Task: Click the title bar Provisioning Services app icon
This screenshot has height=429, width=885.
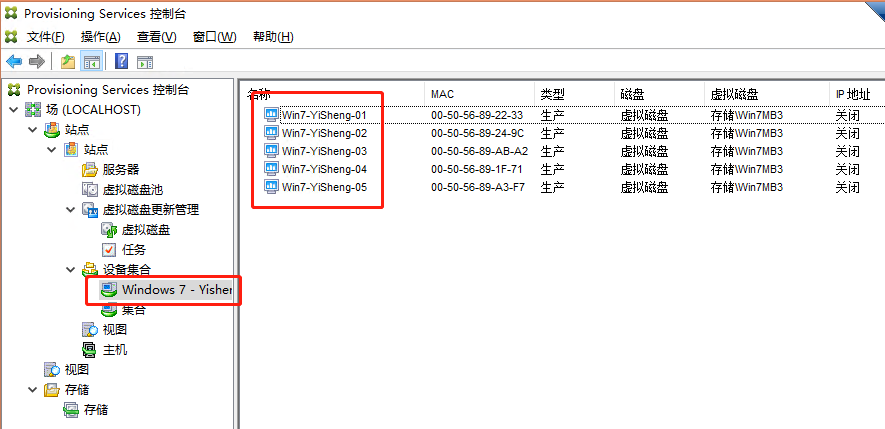Action: [x=11, y=14]
